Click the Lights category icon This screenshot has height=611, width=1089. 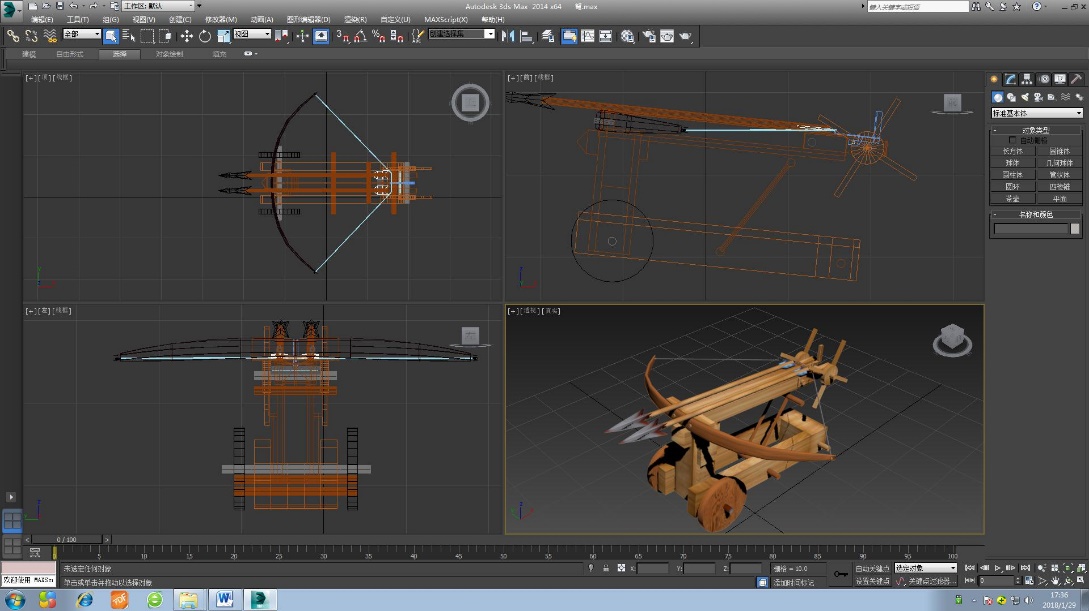pos(1025,97)
